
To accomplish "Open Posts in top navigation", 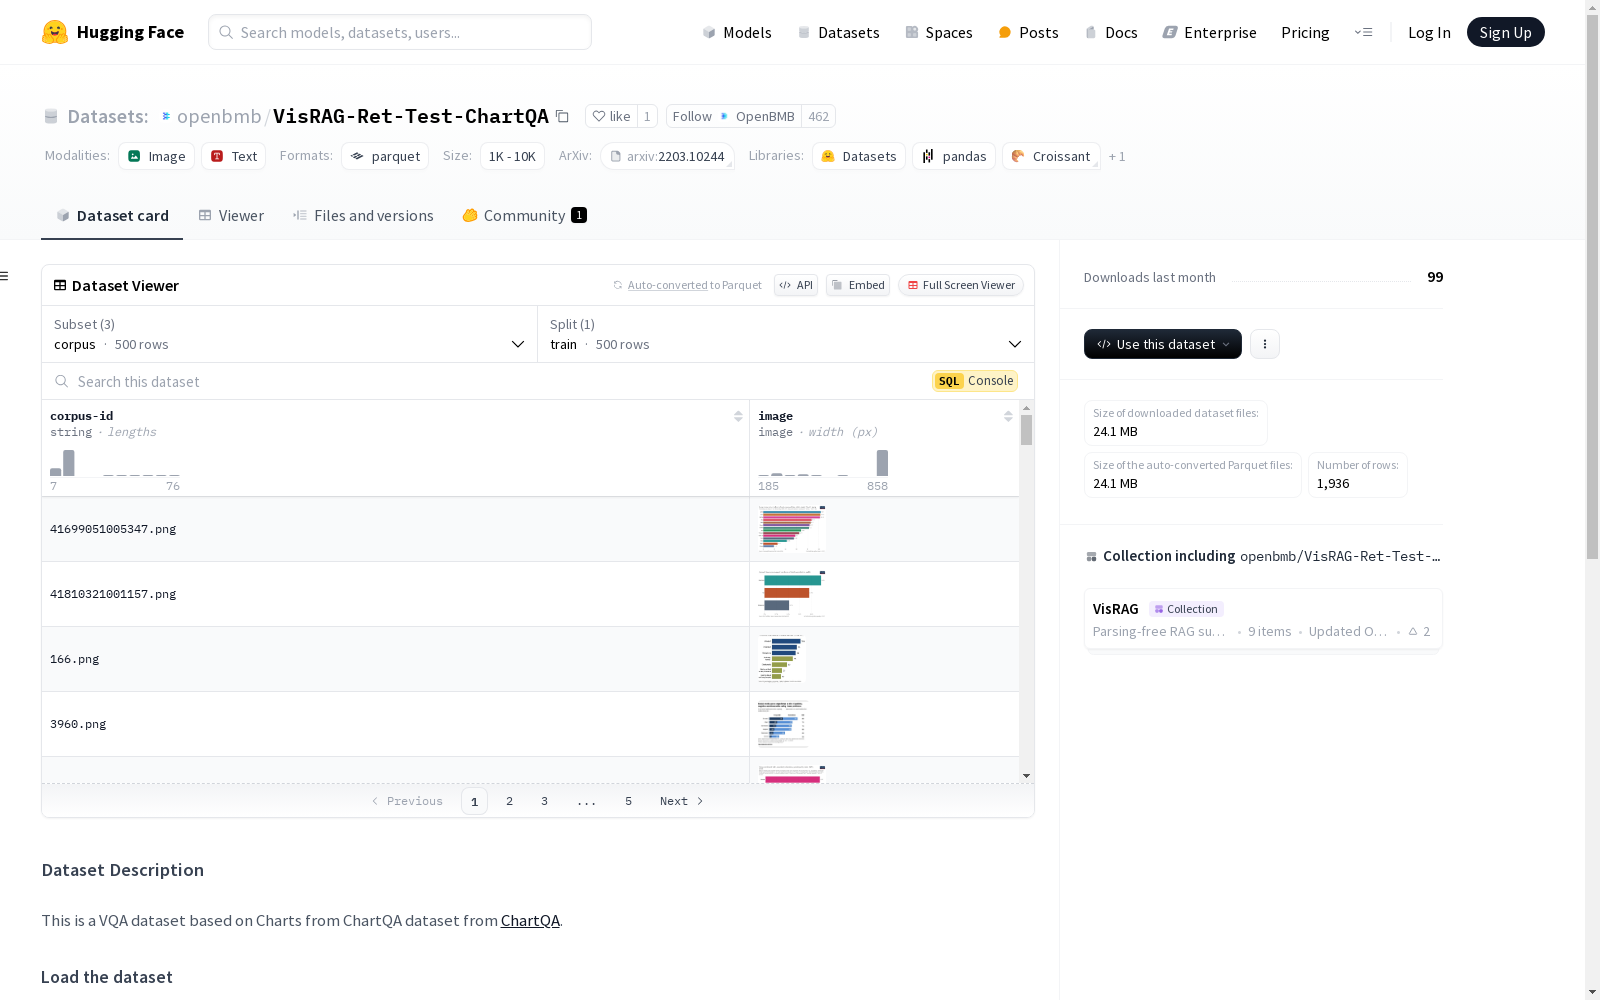I will pos(1029,32).
